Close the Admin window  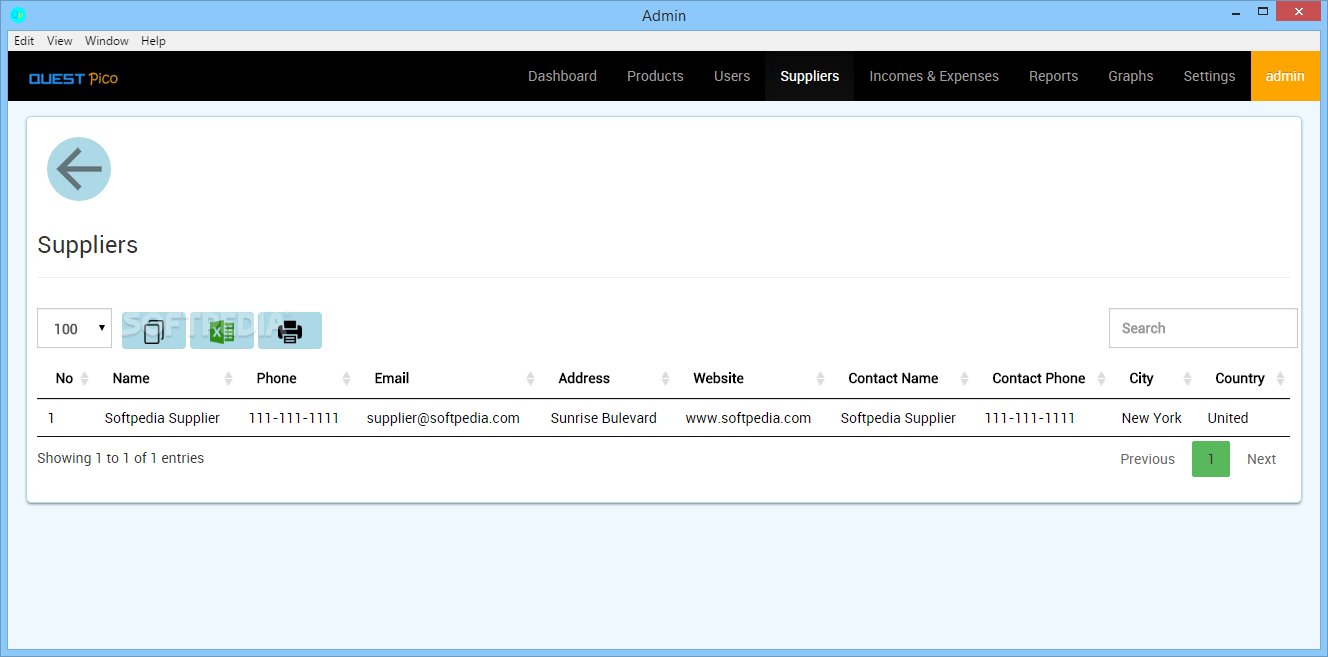click(x=1299, y=11)
